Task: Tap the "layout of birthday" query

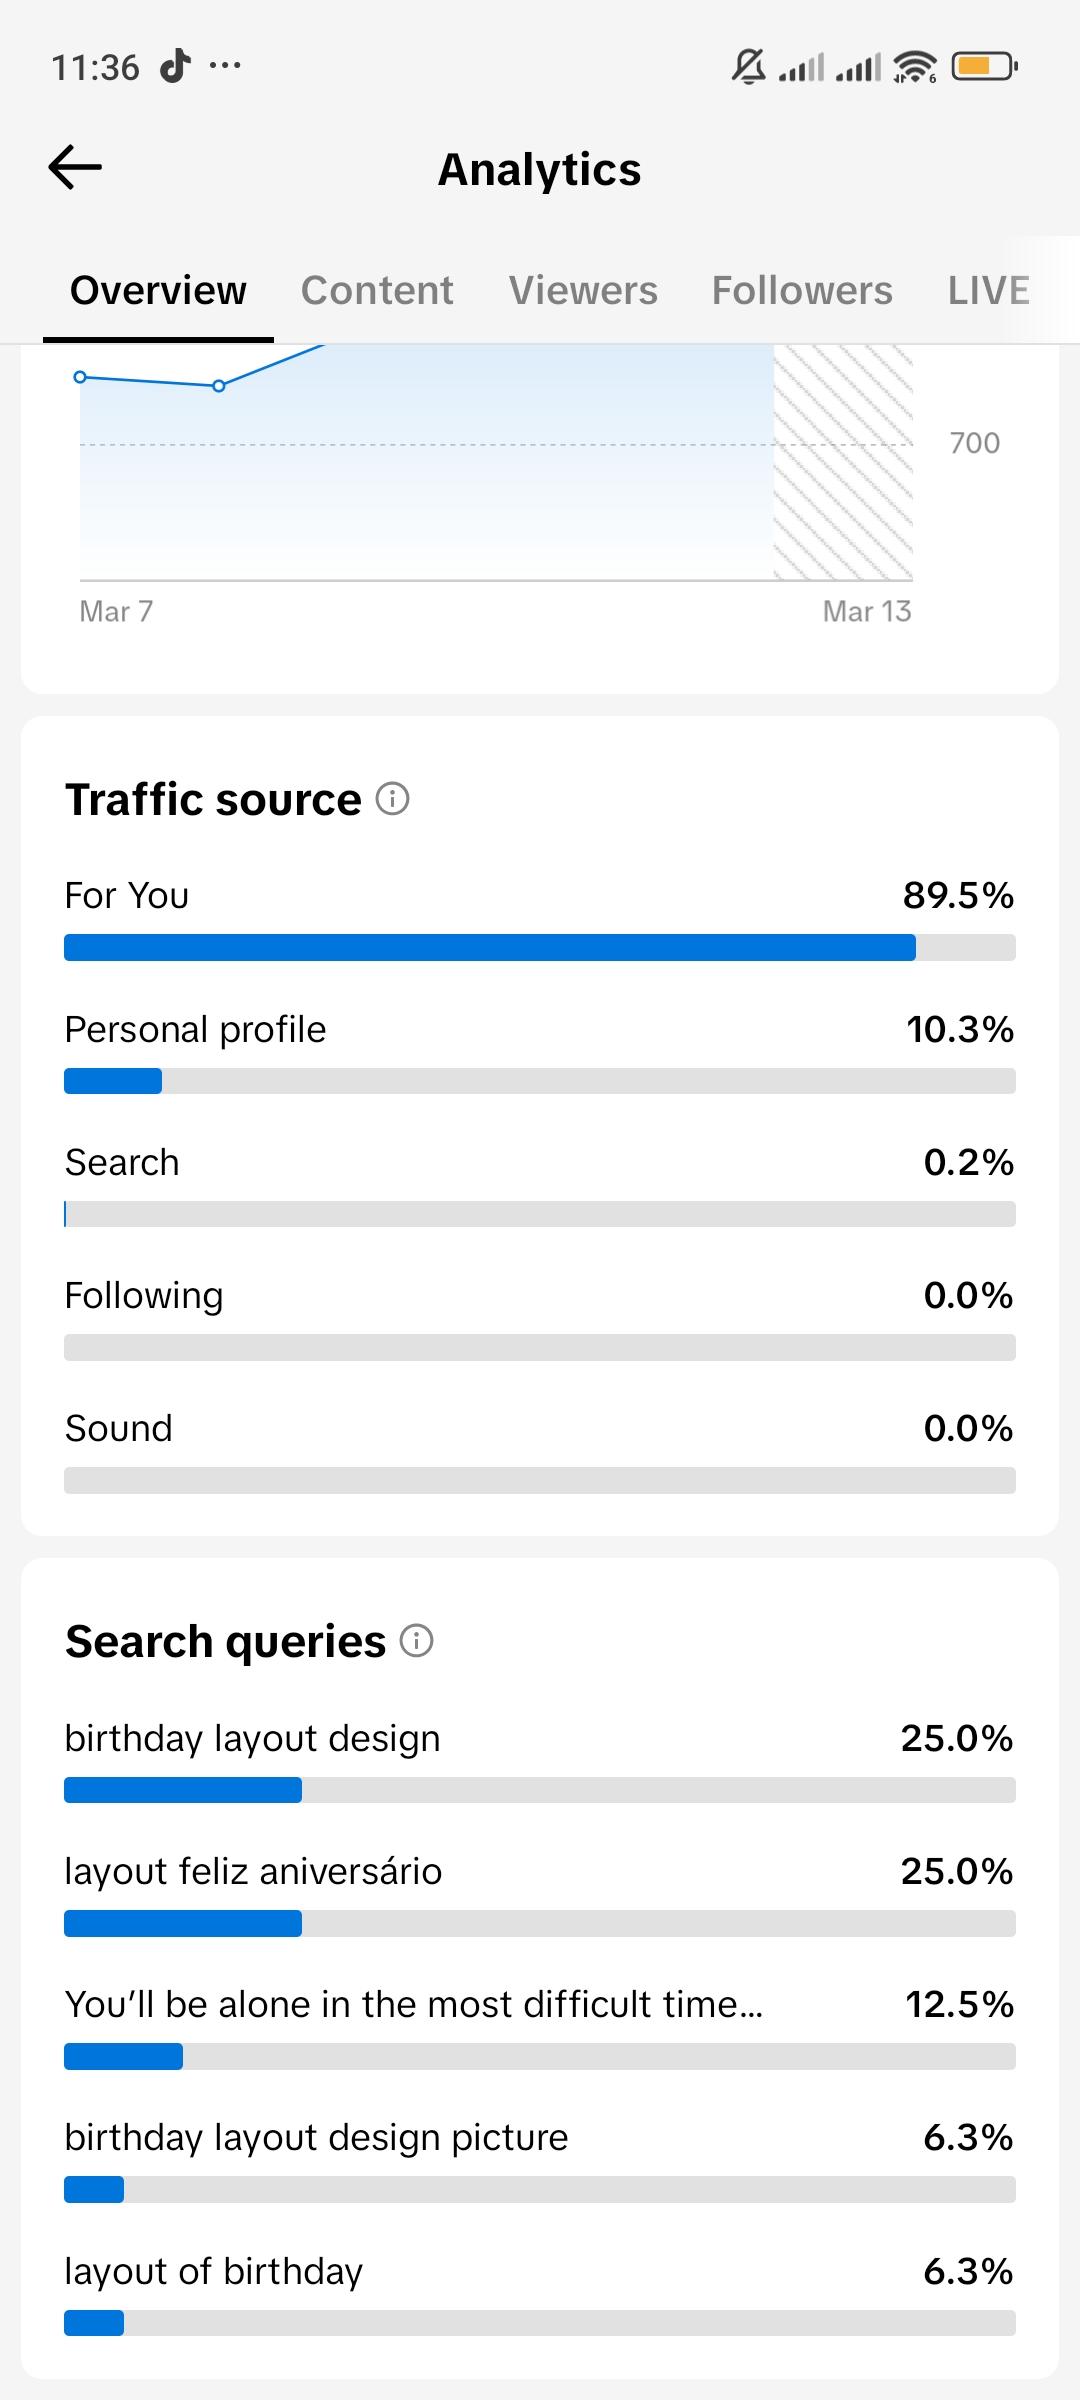Action: [x=214, y=2272]
